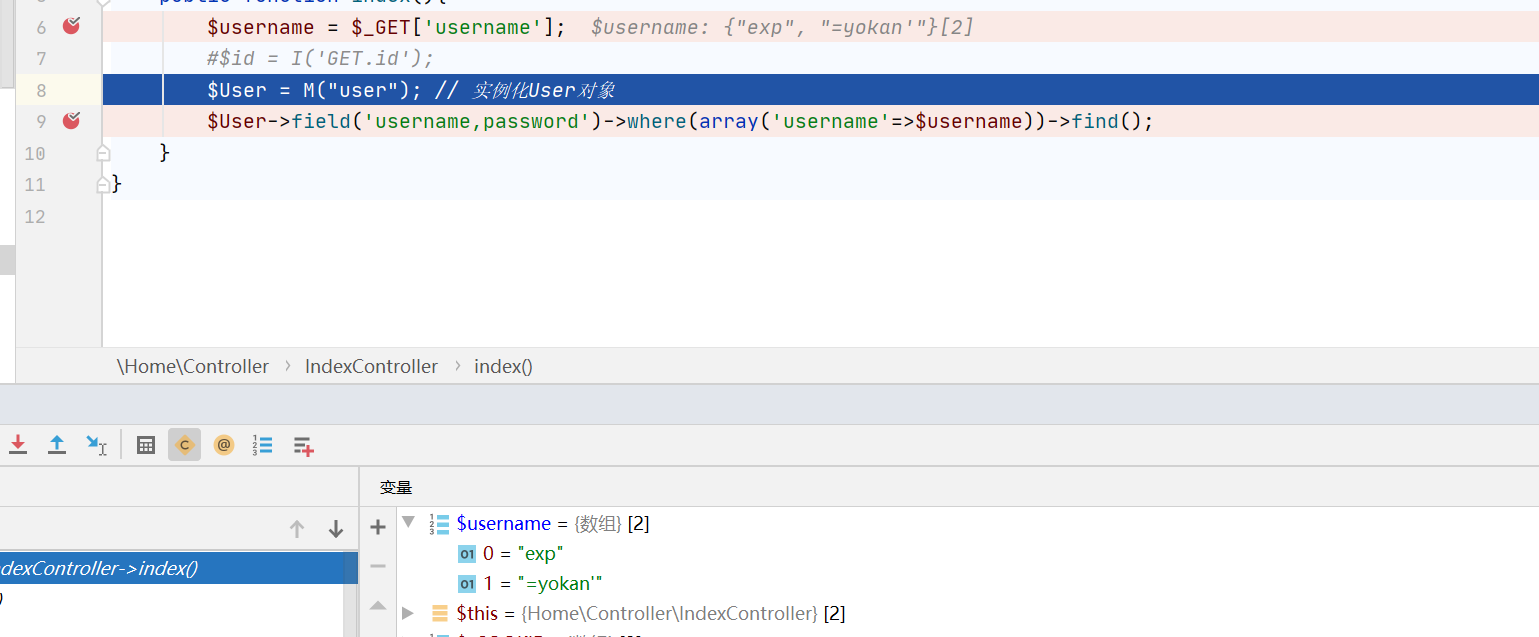Click \Home\Controller in breadcrumb bar
The image size is (1539, 637).
(x=193, y=367)
